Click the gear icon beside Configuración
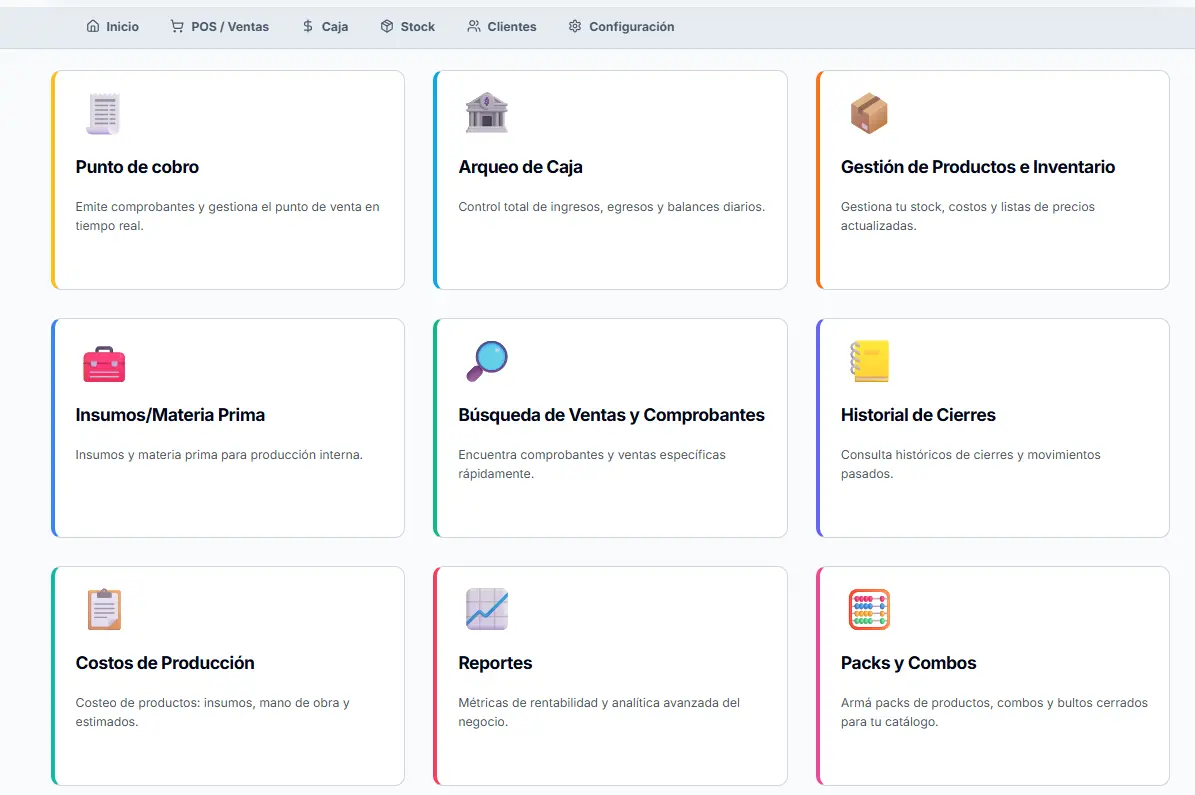 [575, 26]
